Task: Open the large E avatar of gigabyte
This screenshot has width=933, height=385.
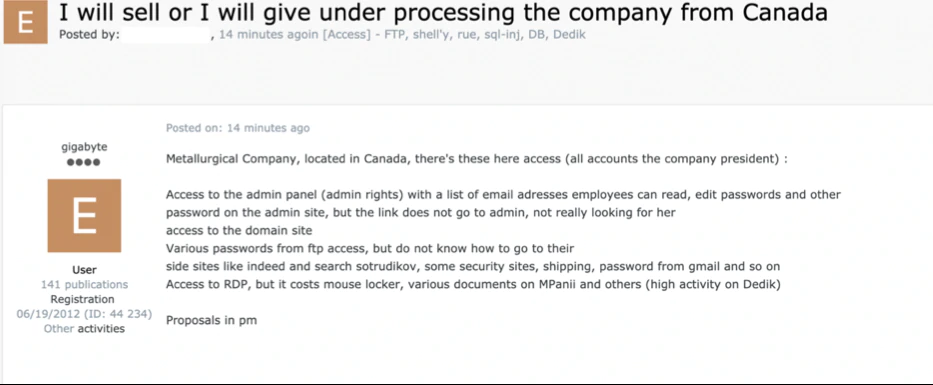Action: tap(84, 215)
